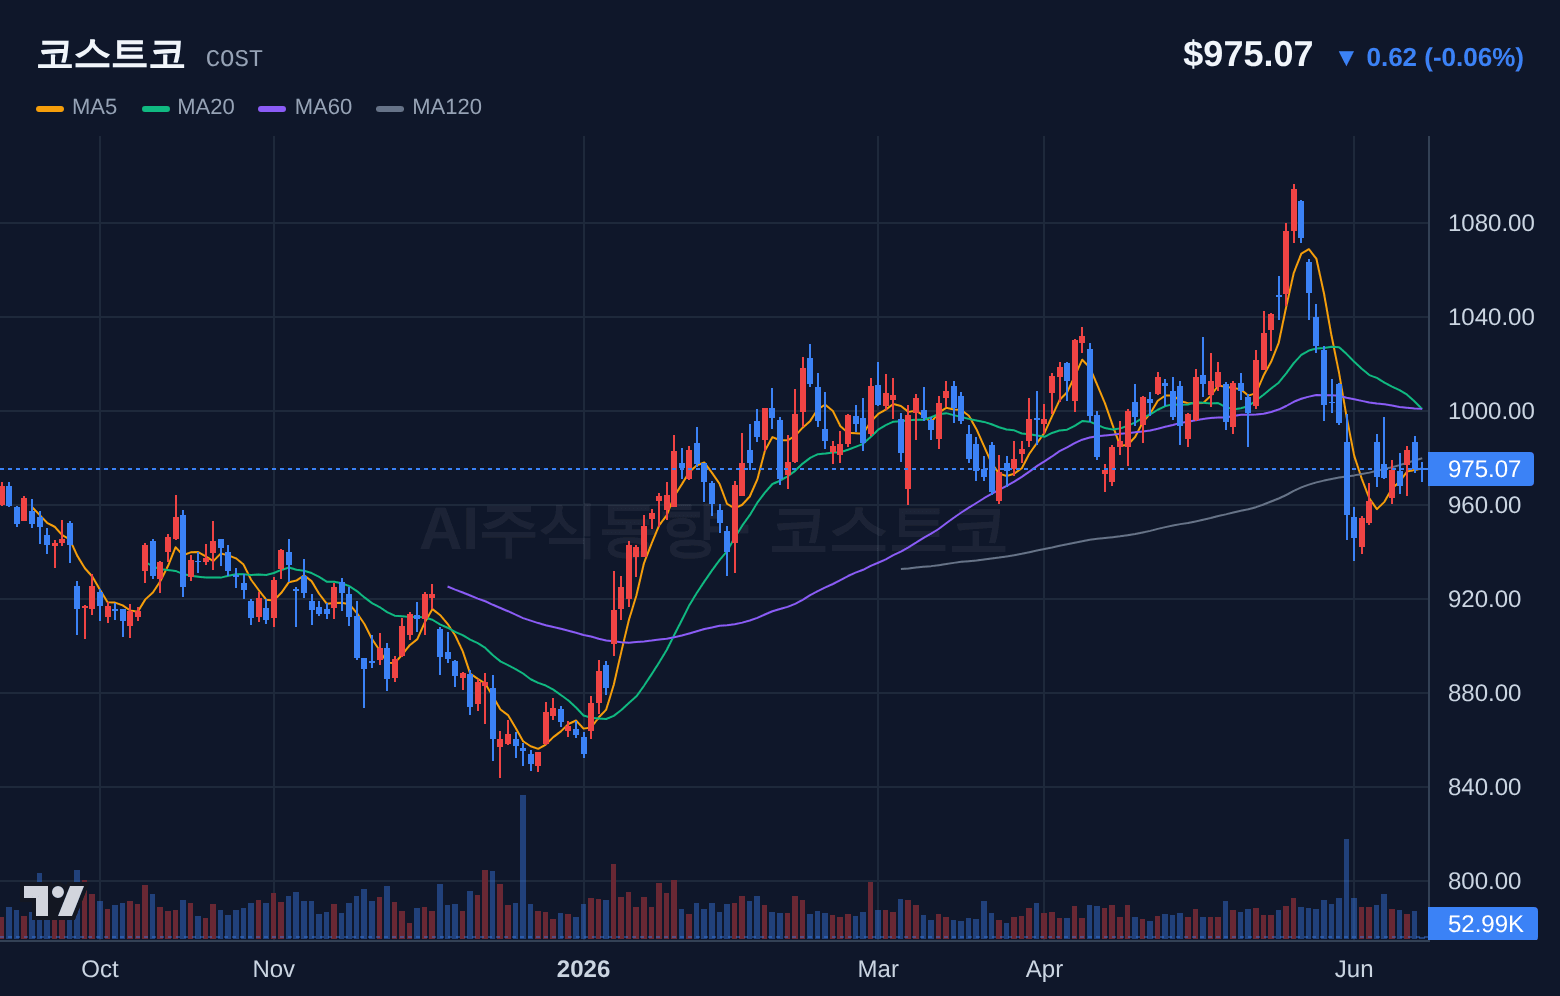This screenshot has height=996, width=1560.
Task: Click the $975.07 current price
Action: pos(1247,54)
